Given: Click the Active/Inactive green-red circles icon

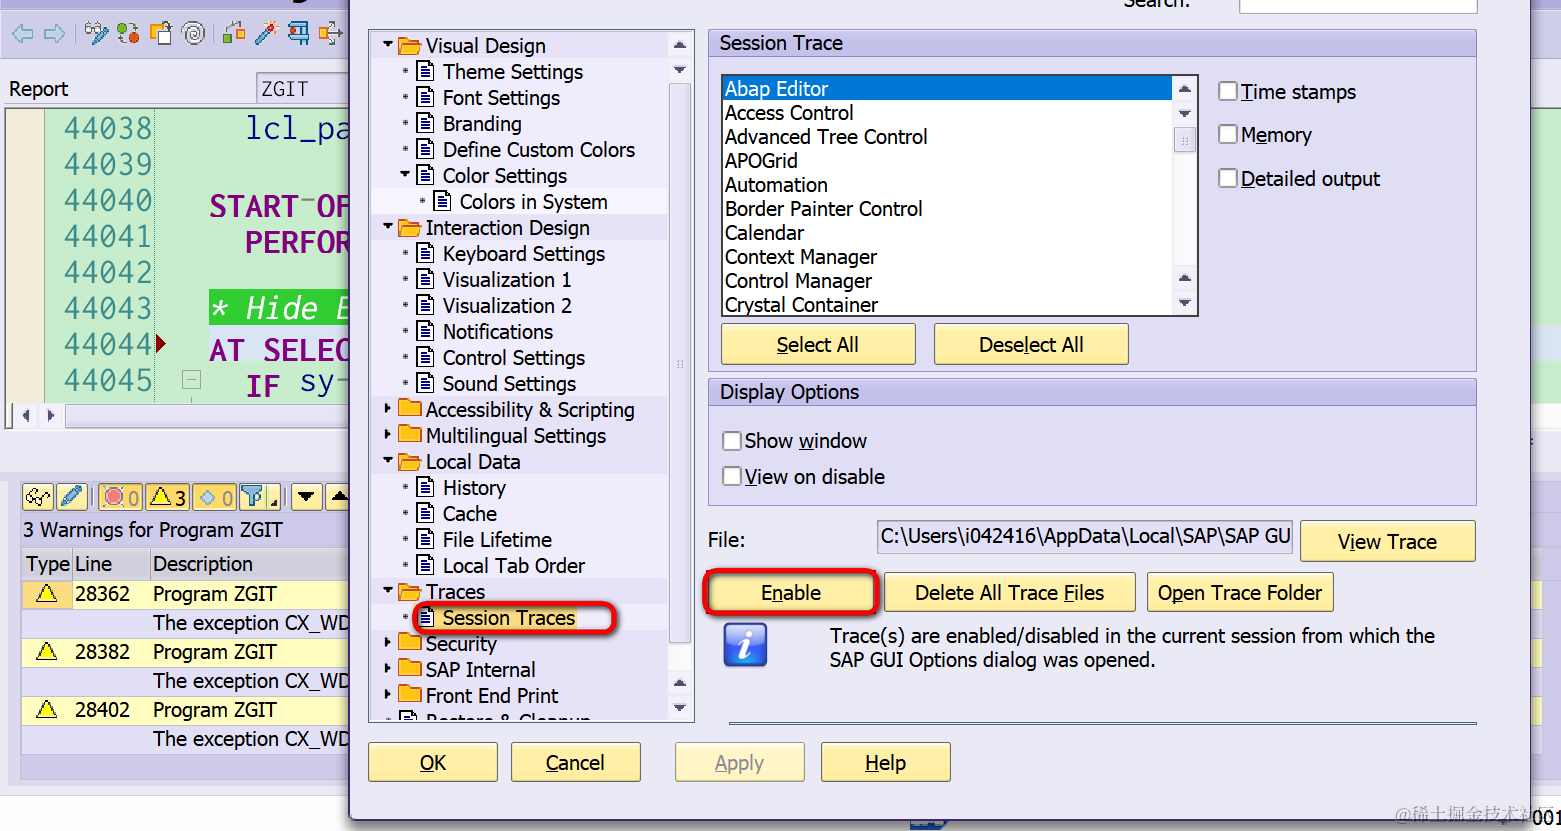Looking at the screenshot, I should 128,33.
